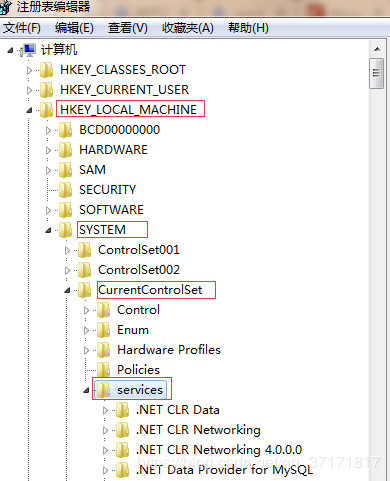Click Enum folder icon
The height and width of the screenshot is (481, 390).
pos(104,330)
